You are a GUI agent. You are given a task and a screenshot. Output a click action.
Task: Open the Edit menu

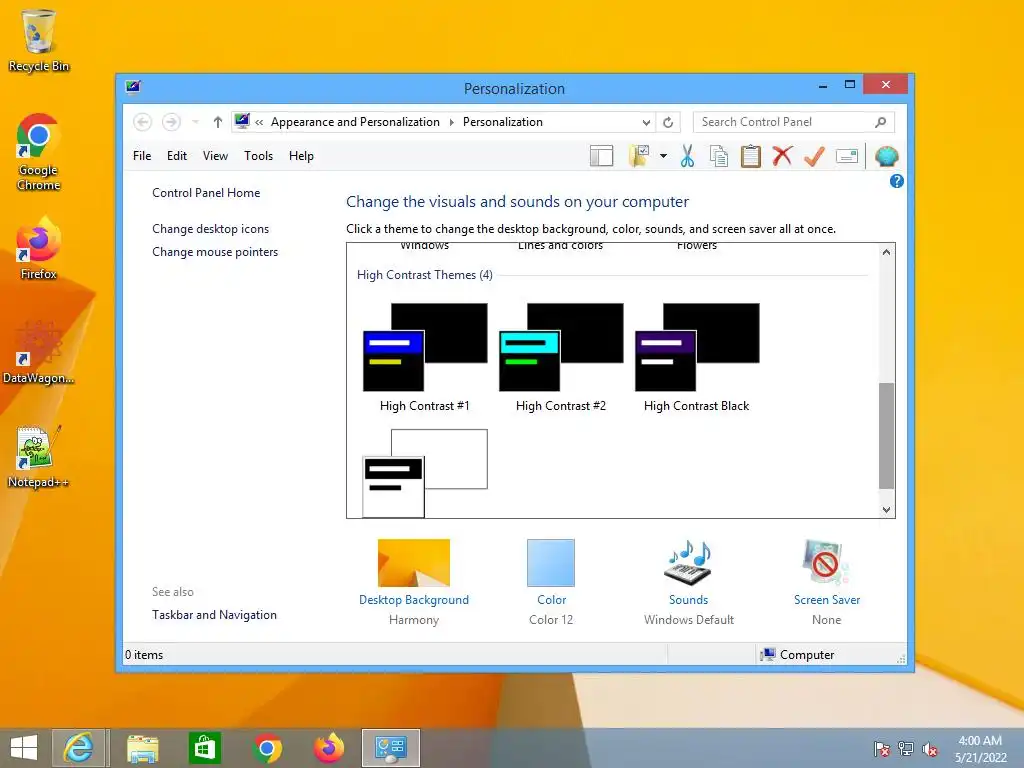coord(176,156)
